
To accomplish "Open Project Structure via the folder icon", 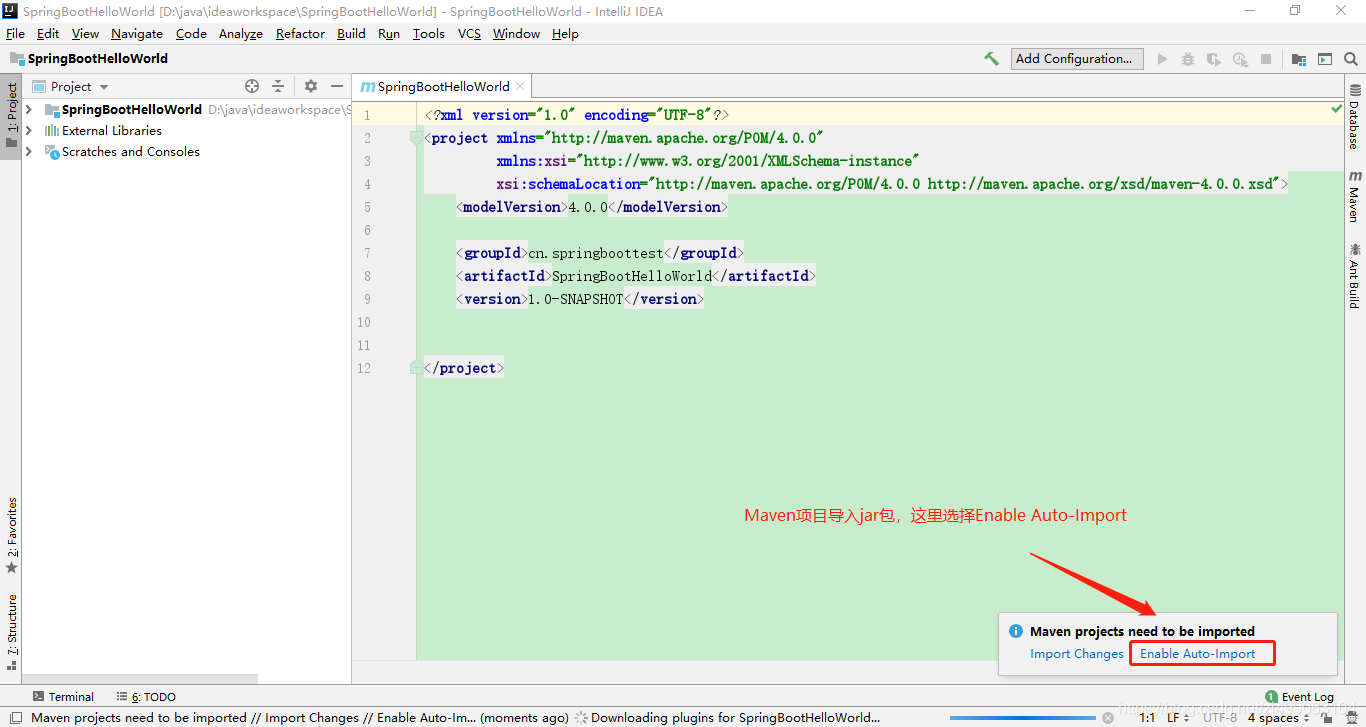I will (x=1299, y=59).
